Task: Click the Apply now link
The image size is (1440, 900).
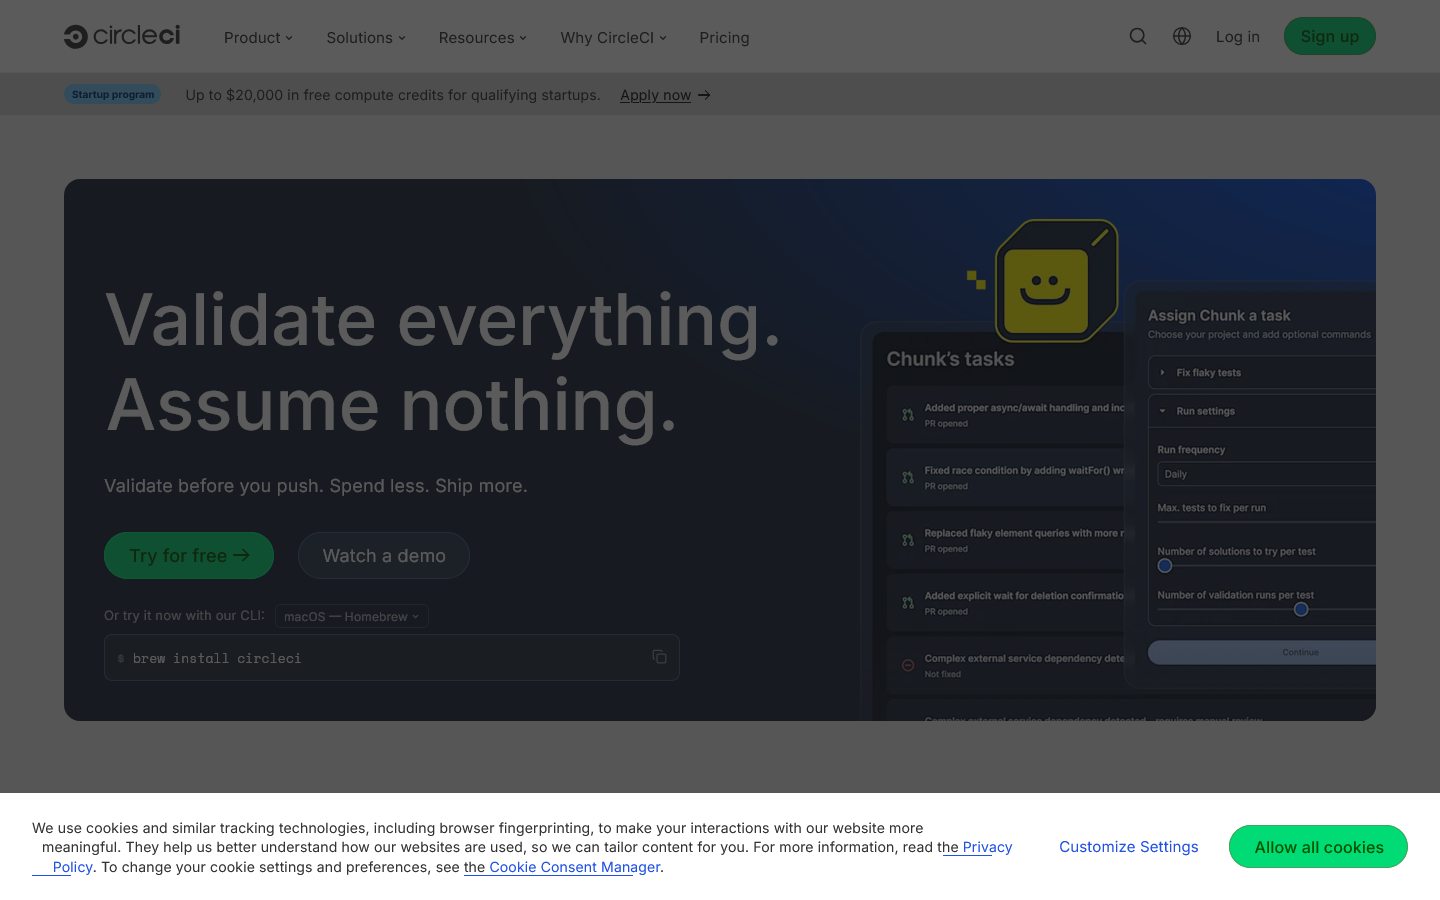Action: [655, 95]
